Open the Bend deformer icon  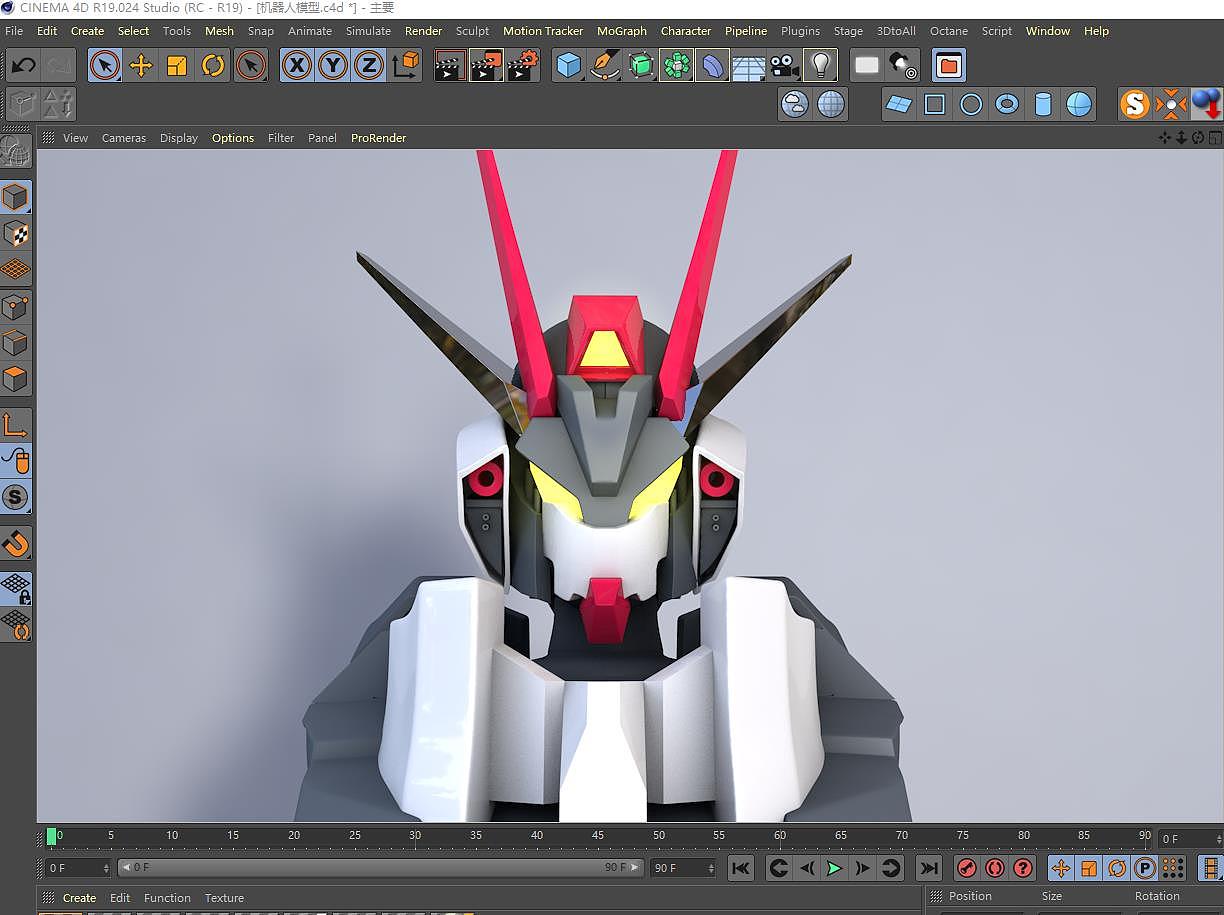click(x=713, y=67)
